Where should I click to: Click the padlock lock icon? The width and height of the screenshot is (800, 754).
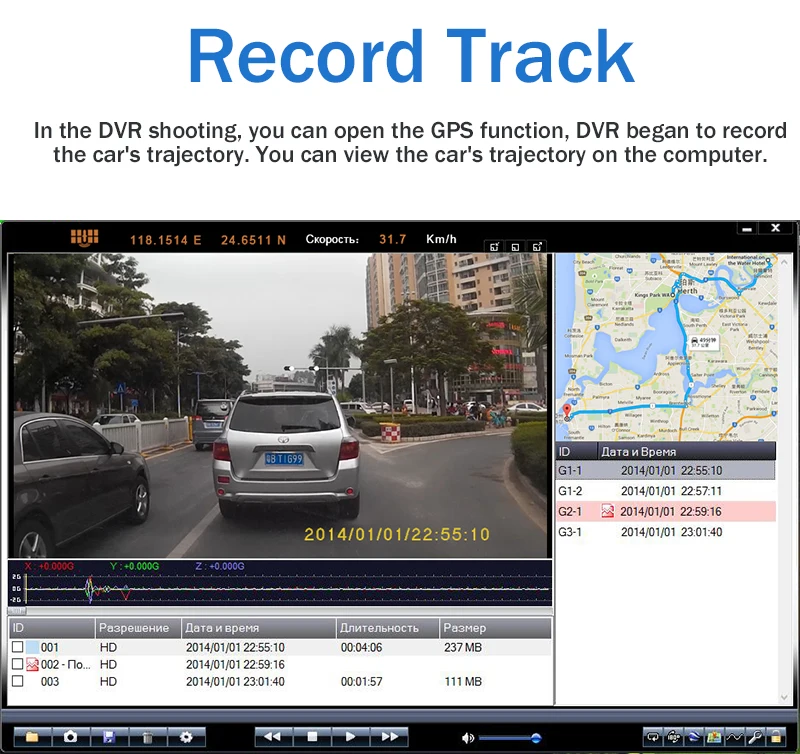point(776,737)
